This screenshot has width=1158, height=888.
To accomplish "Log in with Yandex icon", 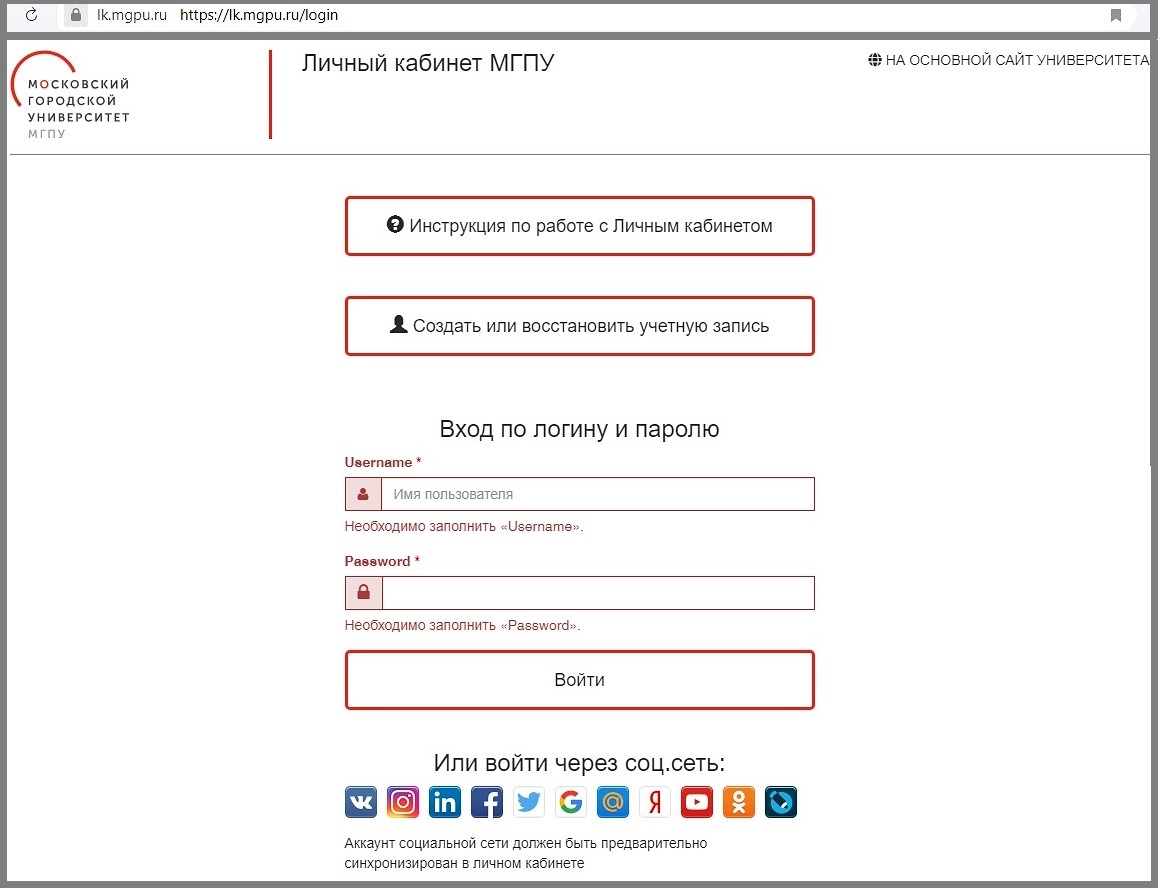I will [655, 802].
